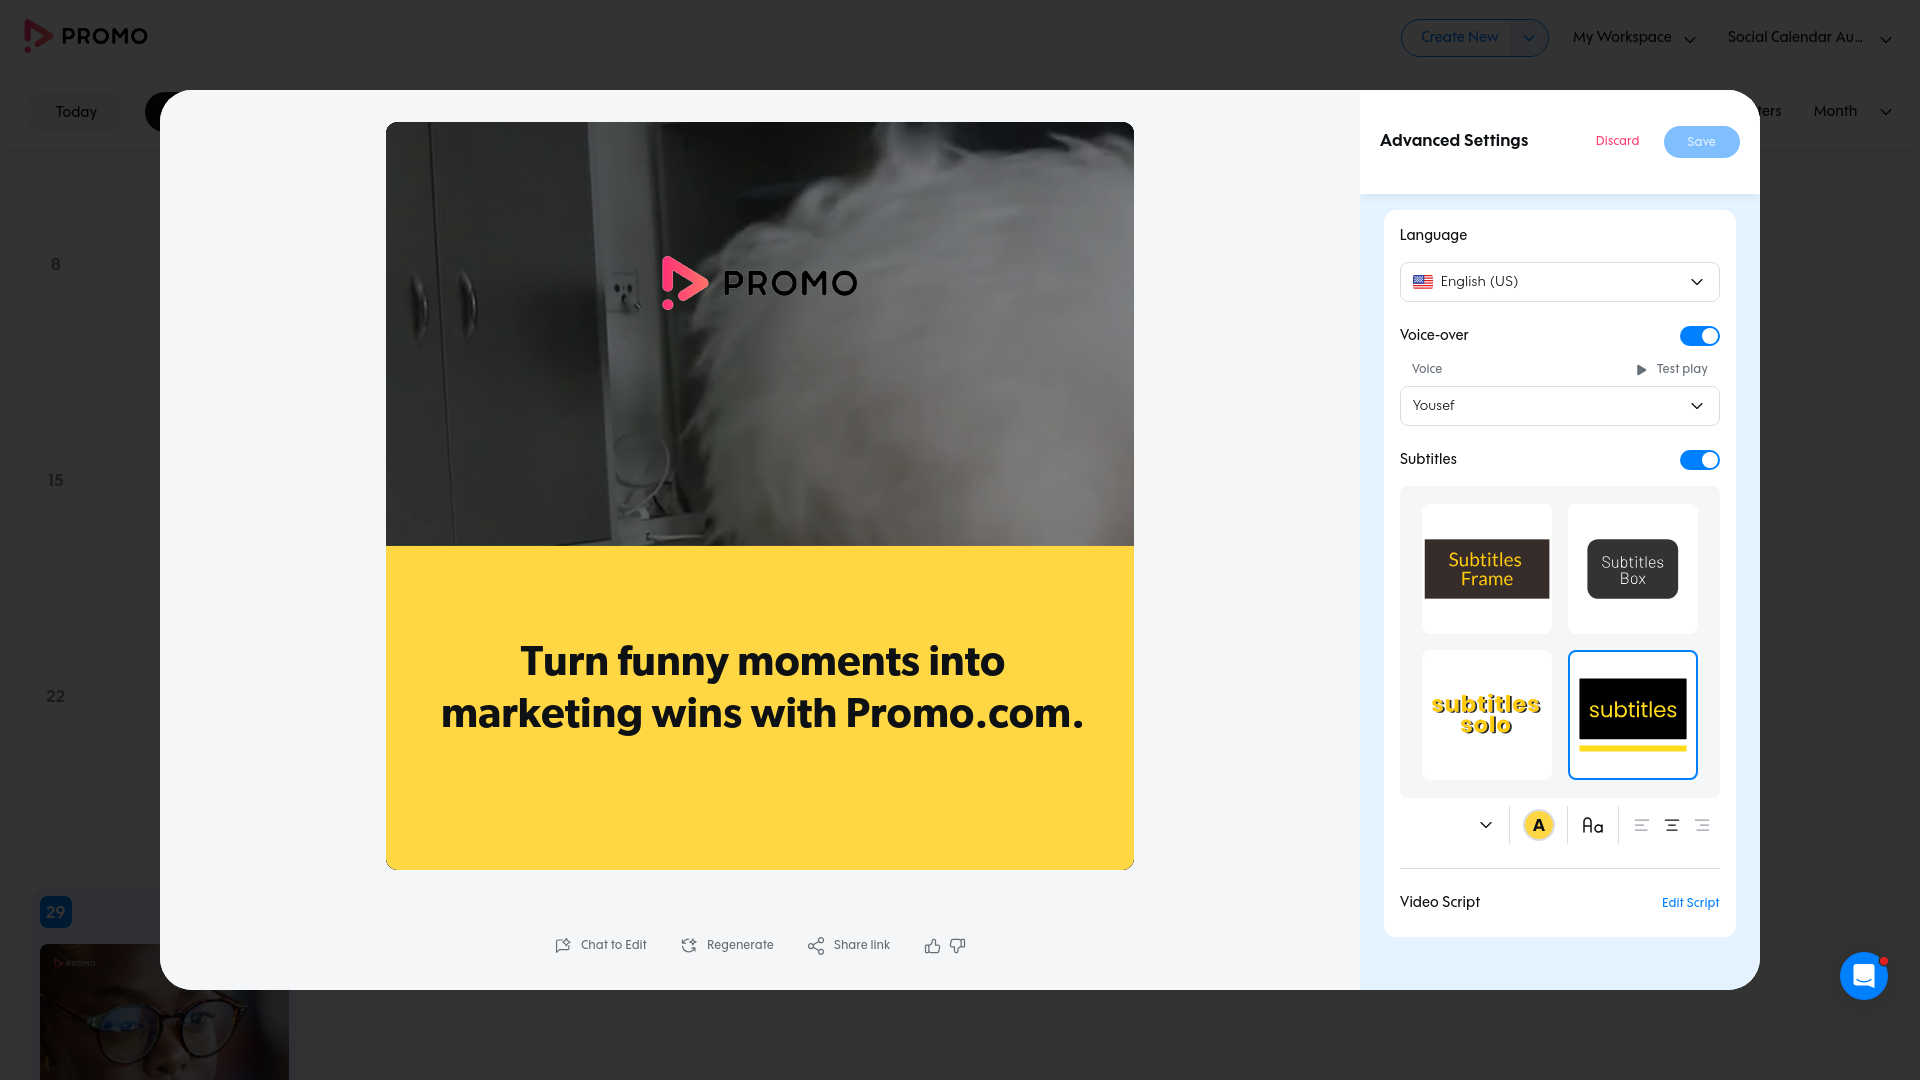Click the Chat to Edit label
The image size is (1920, 1080).
point(614,945)
